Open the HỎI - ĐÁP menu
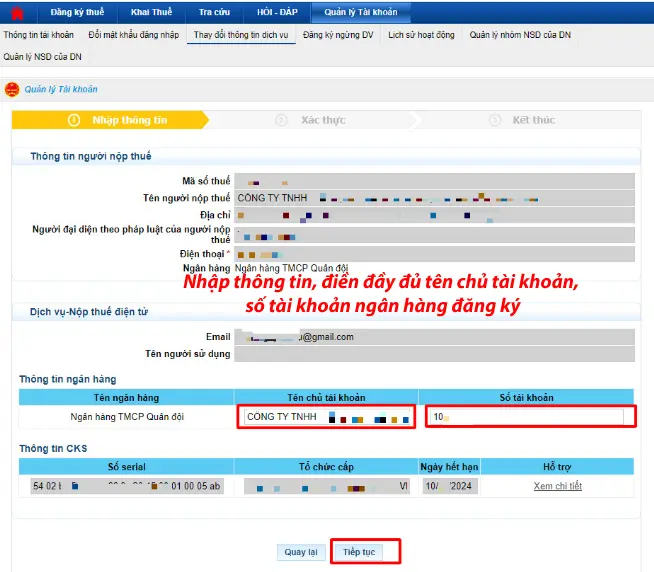The width and height of the screenshot is (654, 572). tap(277, 13)
